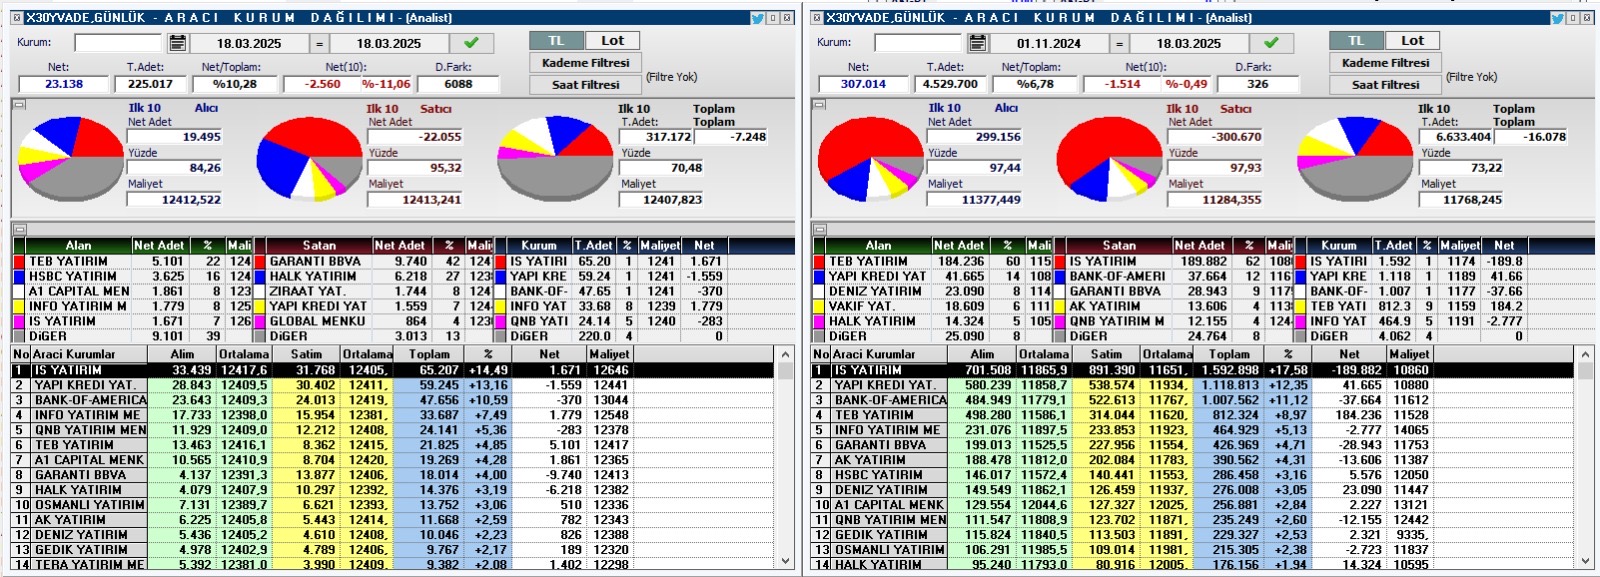Viewport: 1600px width, 577px height.
Task: Click AK YATIRIM in right window Satan list
Action: (x=1105, y=307)
